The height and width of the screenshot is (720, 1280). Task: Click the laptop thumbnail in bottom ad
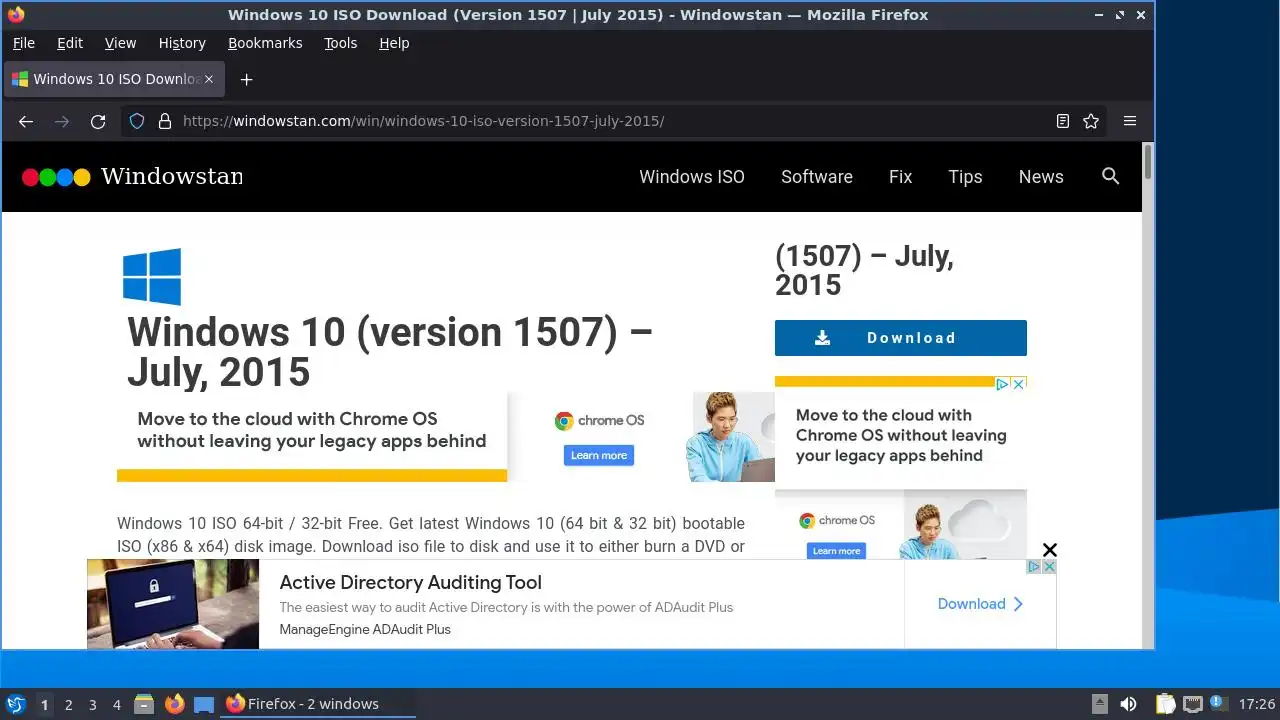coord(173,604)
